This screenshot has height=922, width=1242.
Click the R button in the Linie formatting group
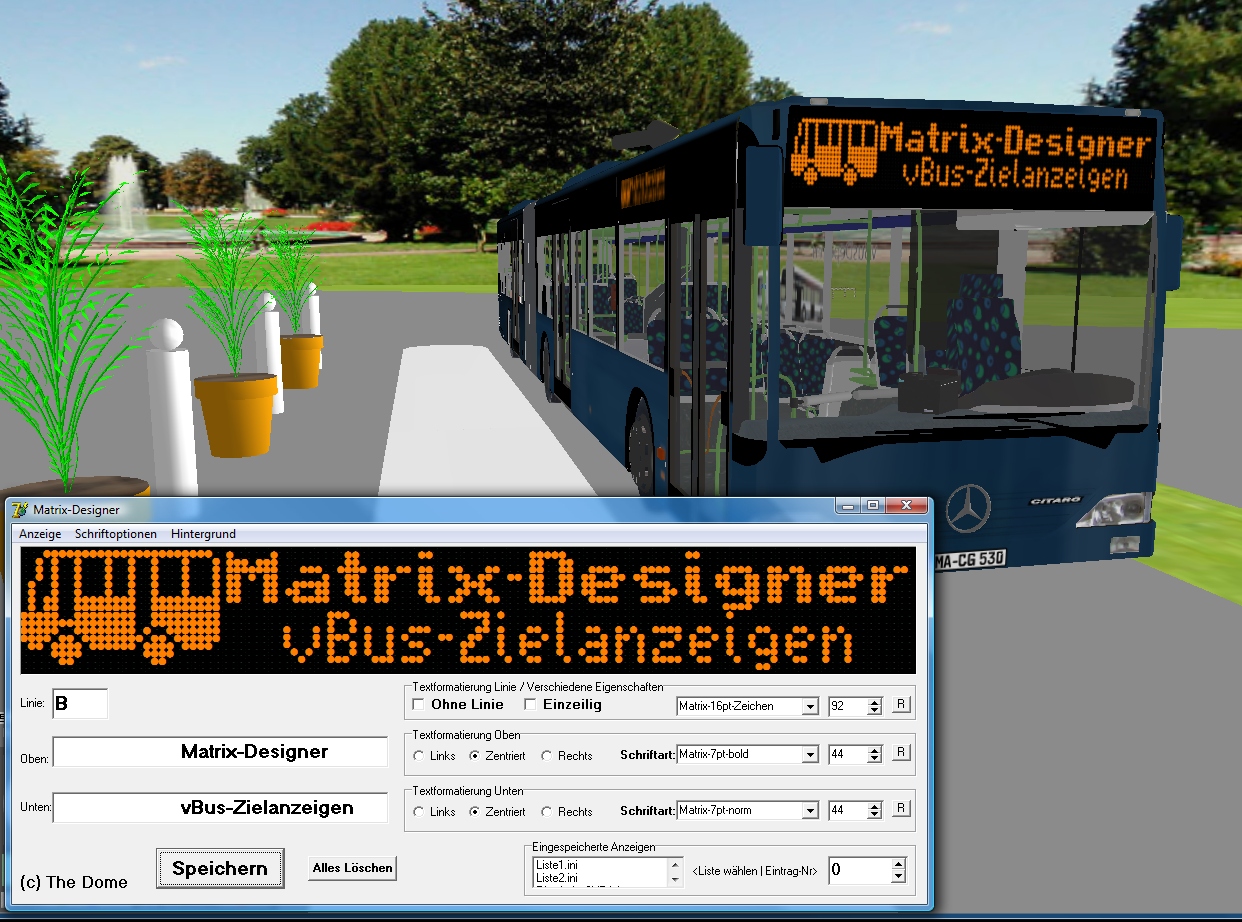(x=900, y=705)
